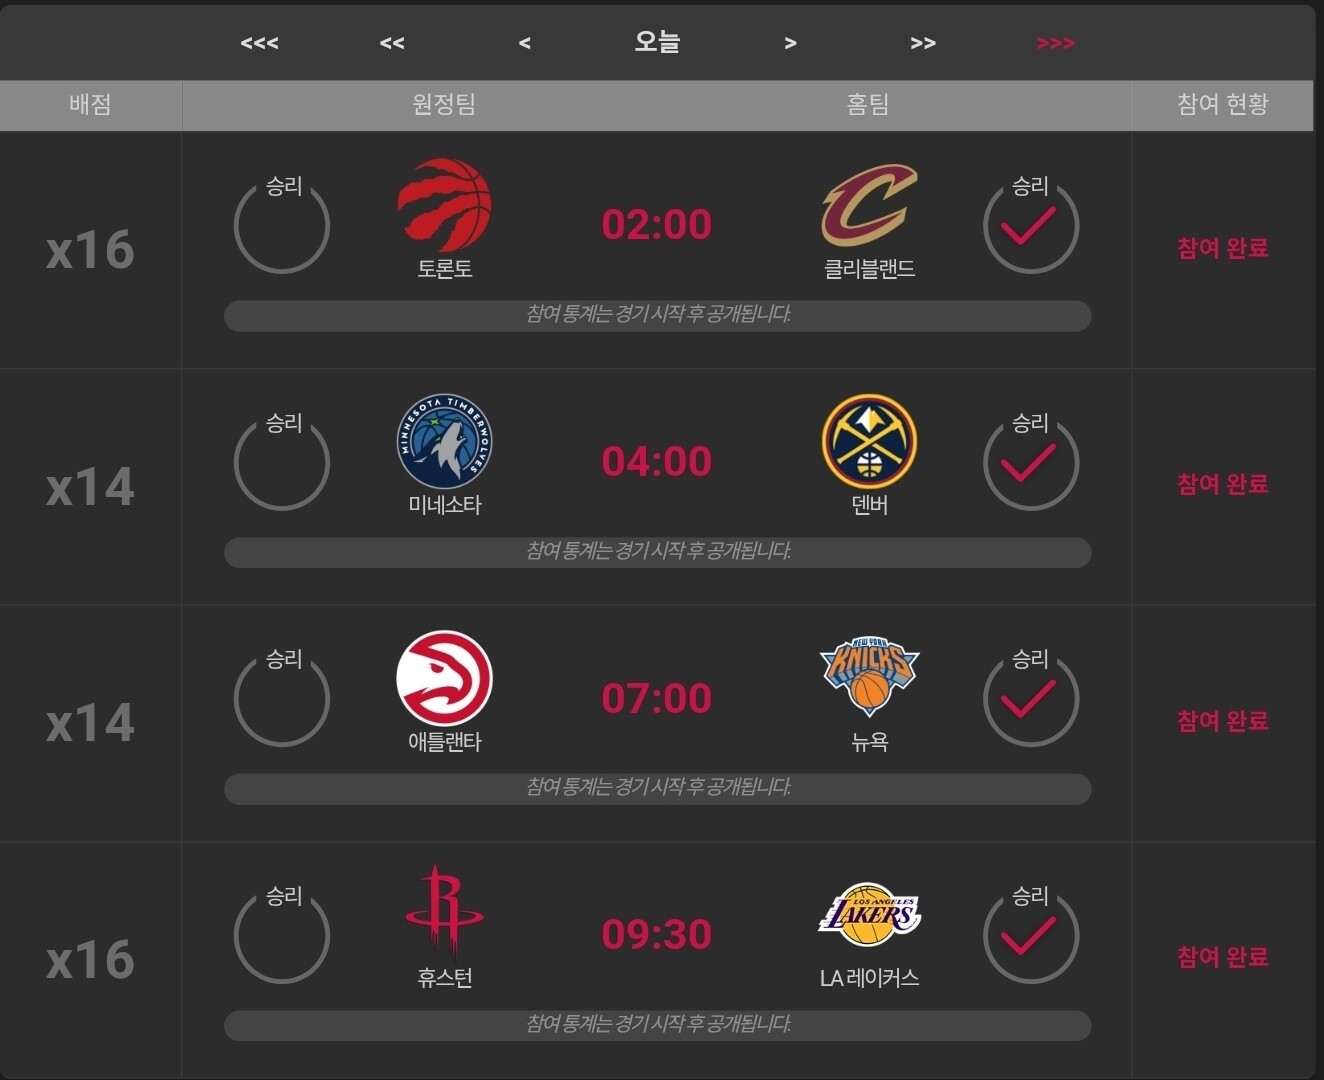
Task: Click the New York Knicks logo
Action: [x=869, y=677]
